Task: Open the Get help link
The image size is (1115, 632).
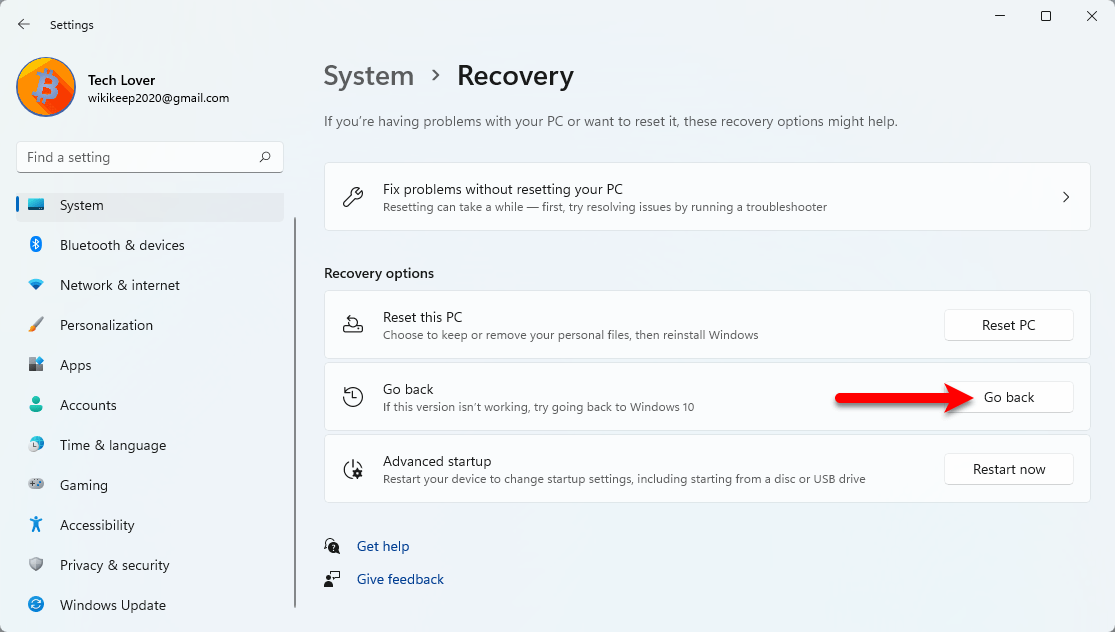Action: coord(383,546)
